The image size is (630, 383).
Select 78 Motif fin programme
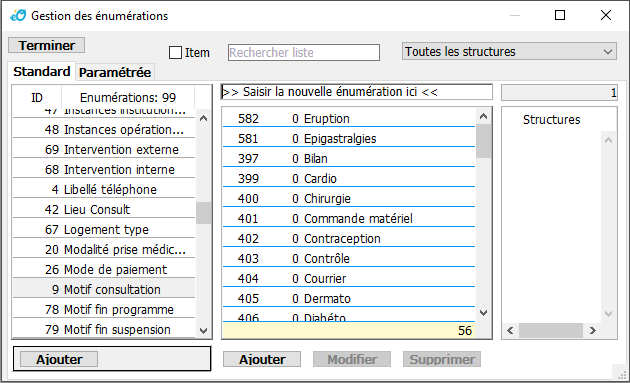(104, 309)
